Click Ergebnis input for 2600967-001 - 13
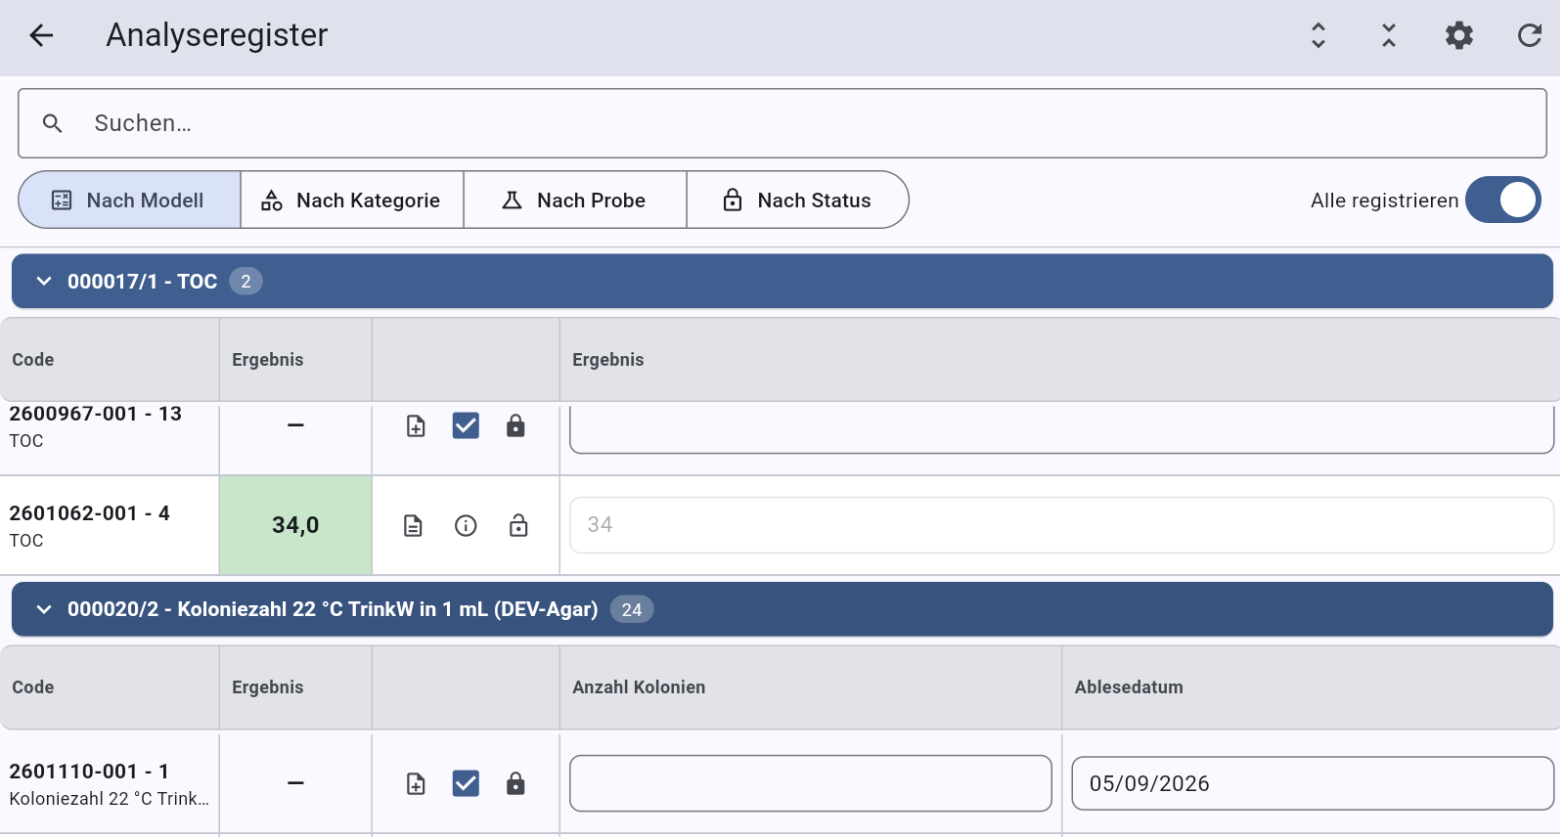Viewport: 1560px width, 837px height. click(x=1061, y=428)
